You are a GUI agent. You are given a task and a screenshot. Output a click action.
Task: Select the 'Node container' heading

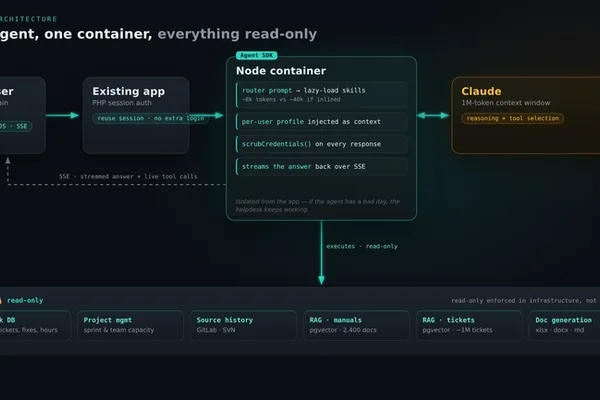[281, 71]
